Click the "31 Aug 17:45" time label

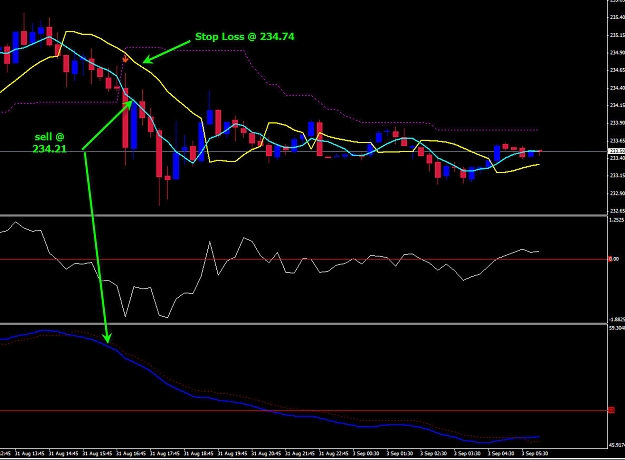tap(165, 454)
